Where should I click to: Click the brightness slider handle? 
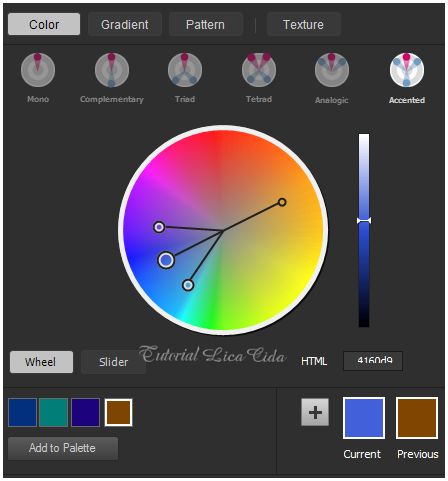pos(364,221)
